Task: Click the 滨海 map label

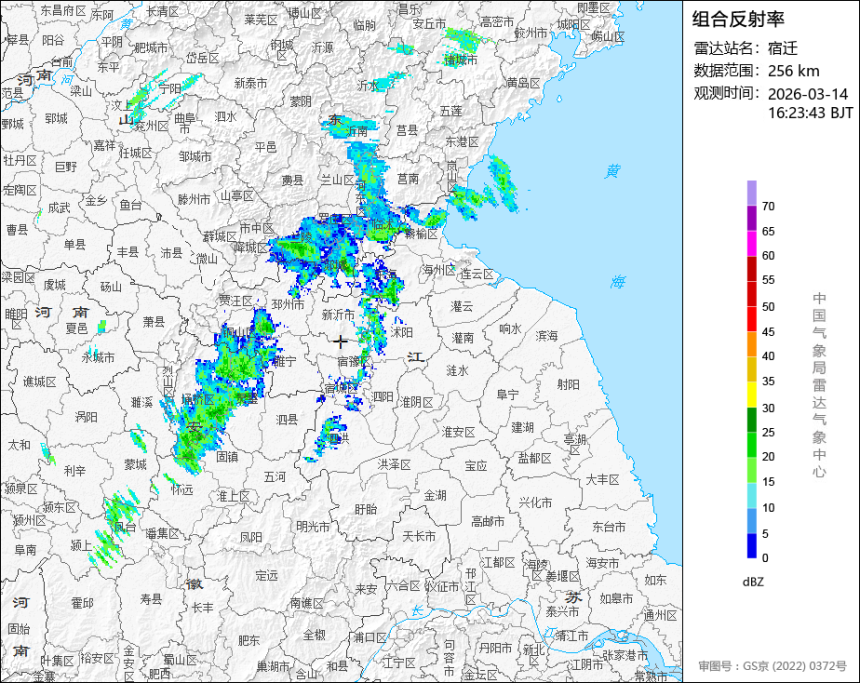Action: (x=546, y=335)
